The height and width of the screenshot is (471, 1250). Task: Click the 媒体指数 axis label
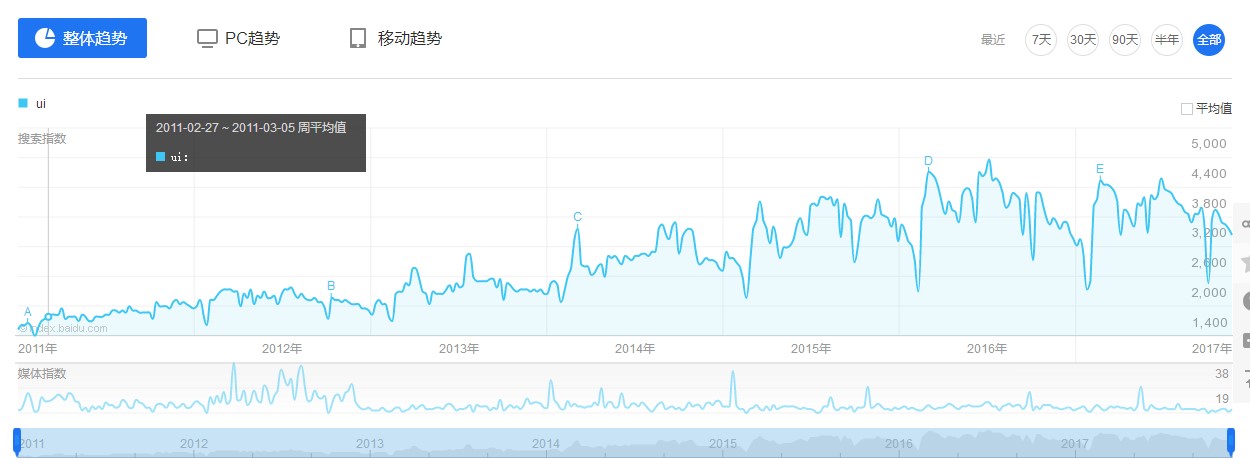(x=42, y=374)
